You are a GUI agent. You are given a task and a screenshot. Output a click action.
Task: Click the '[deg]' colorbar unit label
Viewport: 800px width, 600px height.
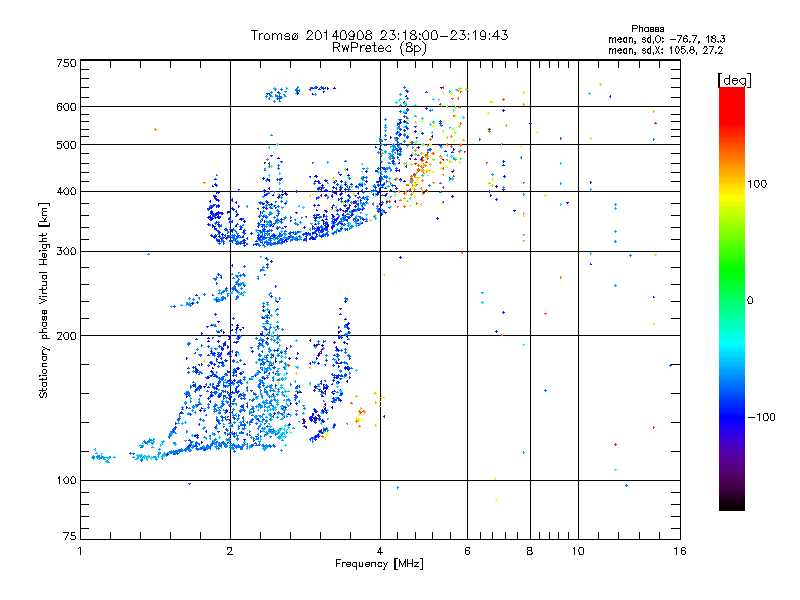734,80
